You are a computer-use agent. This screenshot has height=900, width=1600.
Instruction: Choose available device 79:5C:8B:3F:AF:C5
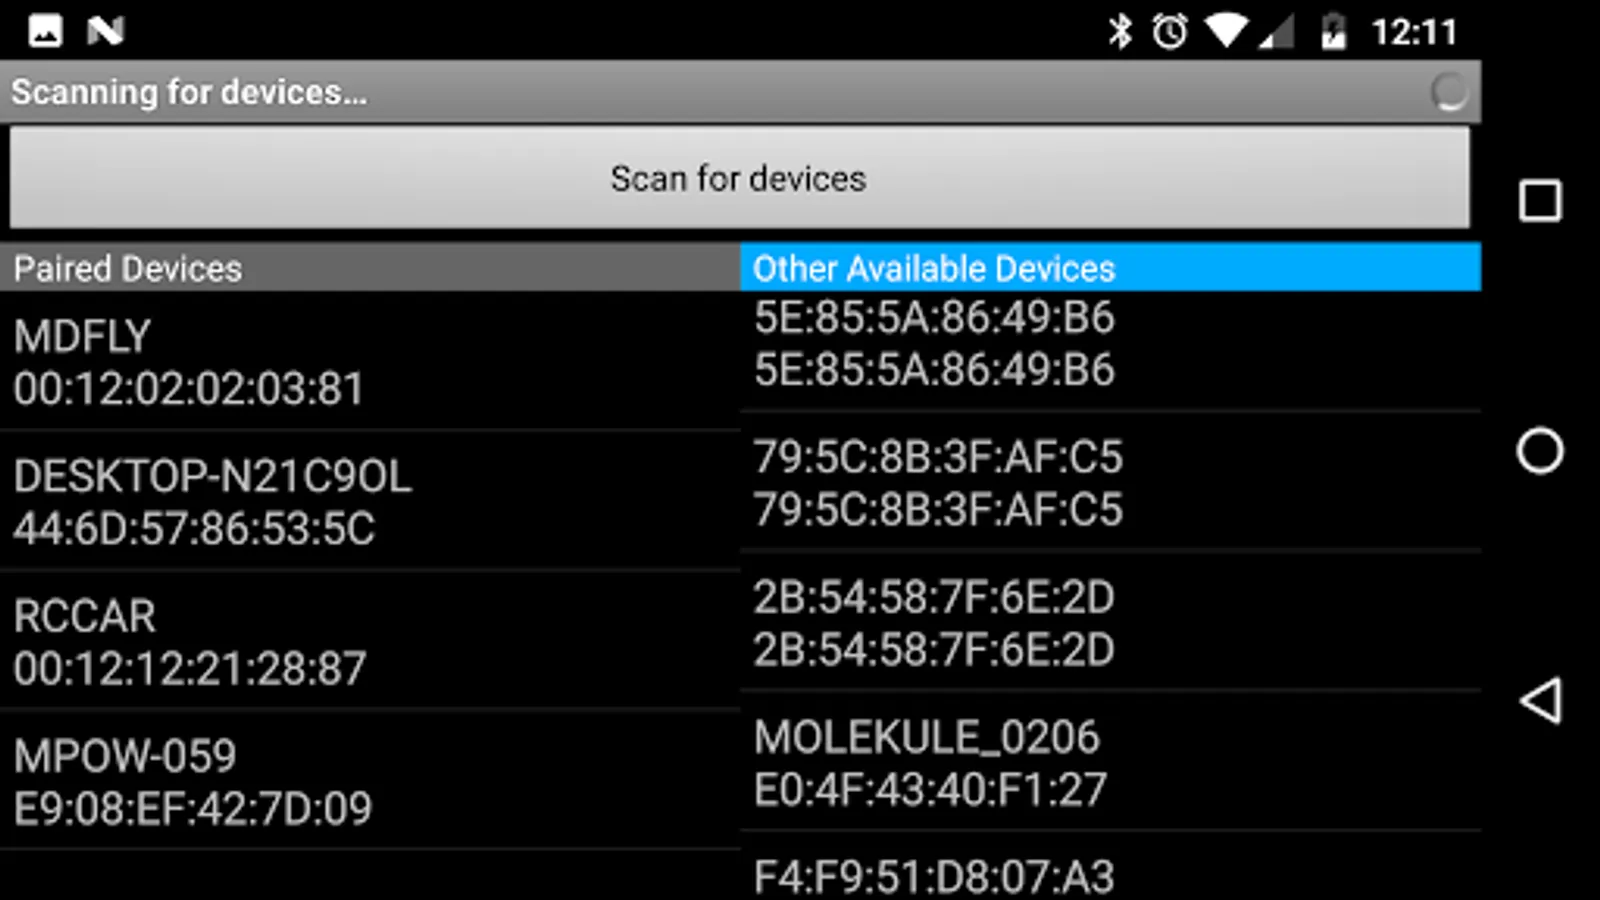tap(1110, 484)
